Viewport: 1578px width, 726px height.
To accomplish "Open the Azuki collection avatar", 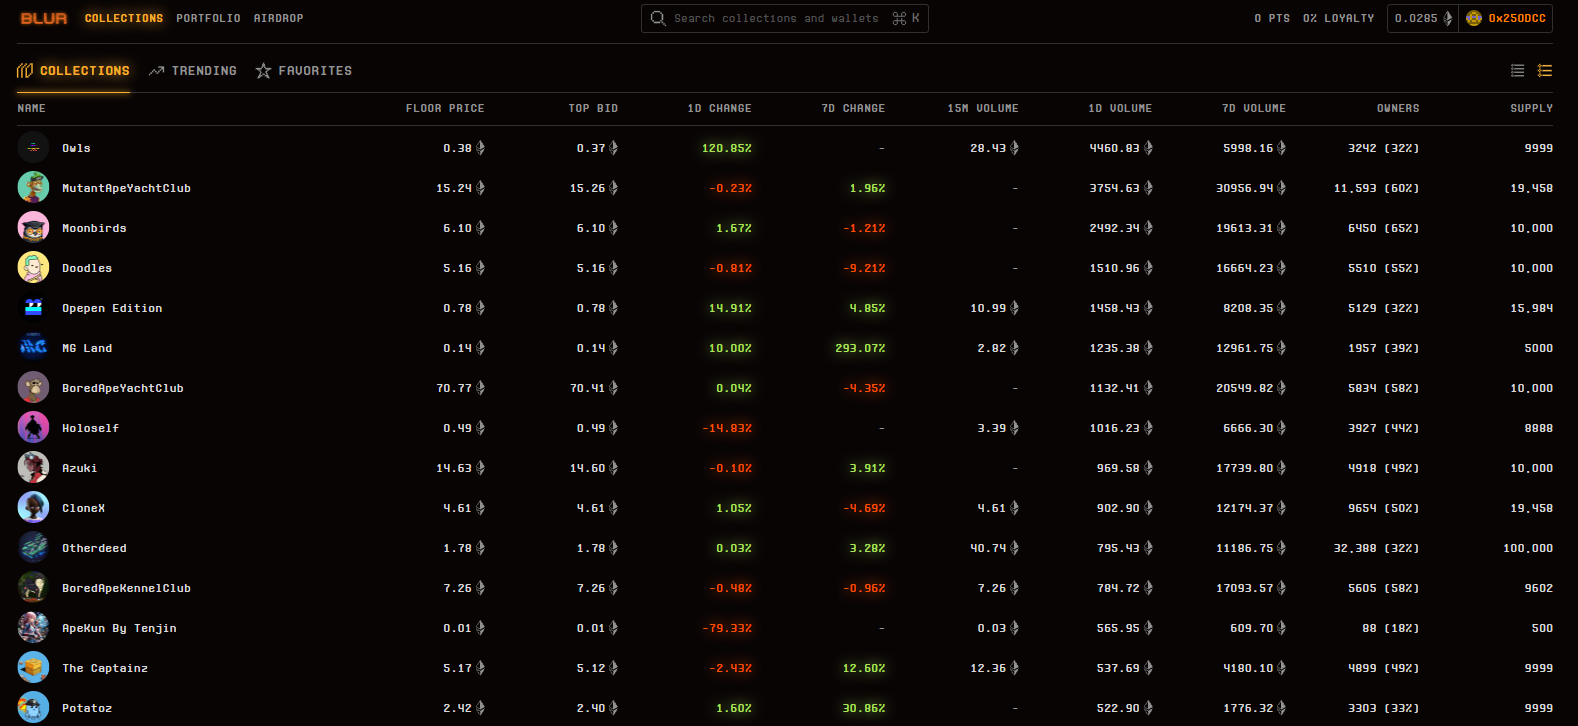I will tap(33, 468).
